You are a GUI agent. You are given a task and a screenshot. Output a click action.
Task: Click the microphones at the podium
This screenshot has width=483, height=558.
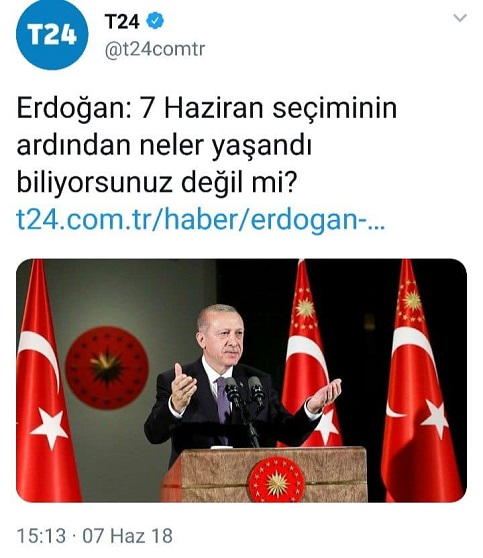pyautogui.click(x=245, y=391)
